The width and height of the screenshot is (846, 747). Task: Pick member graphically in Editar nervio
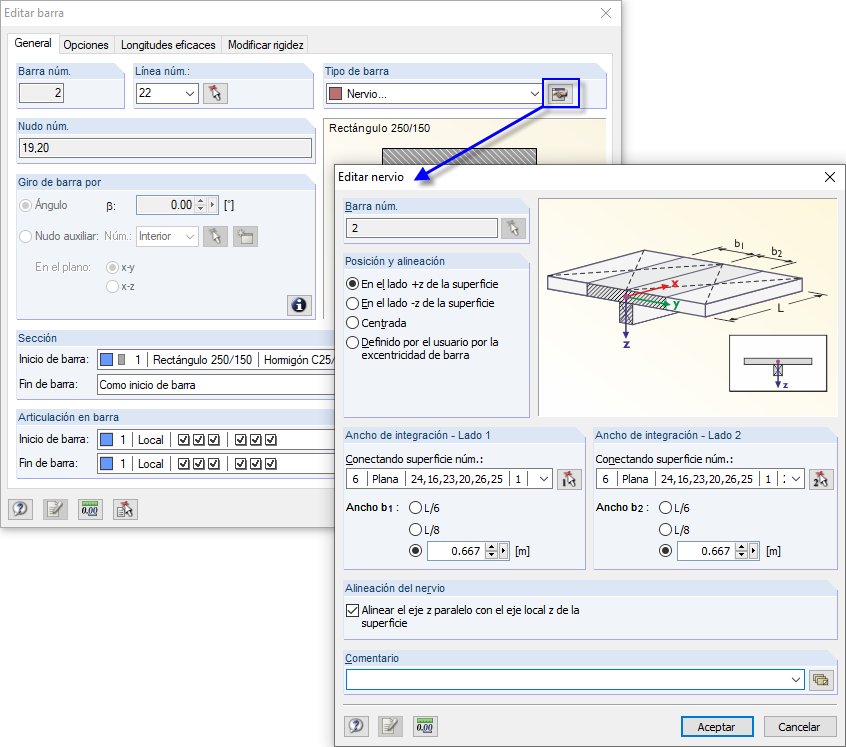coord(513,228)
